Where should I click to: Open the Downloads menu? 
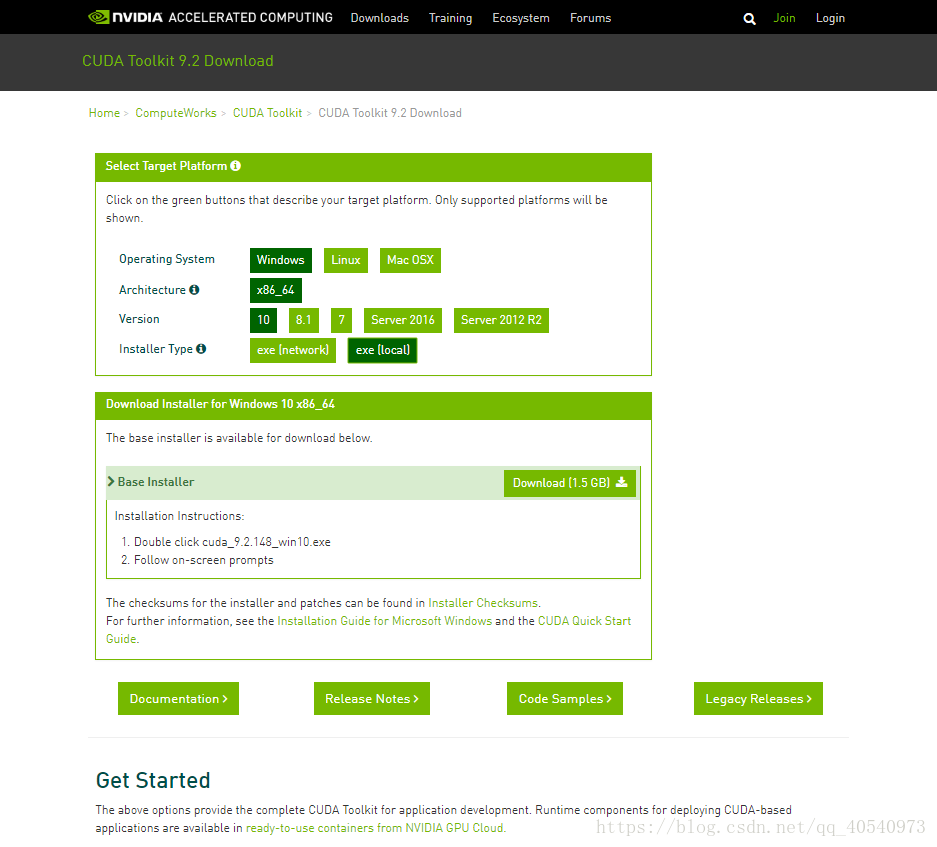click(379, 18)
